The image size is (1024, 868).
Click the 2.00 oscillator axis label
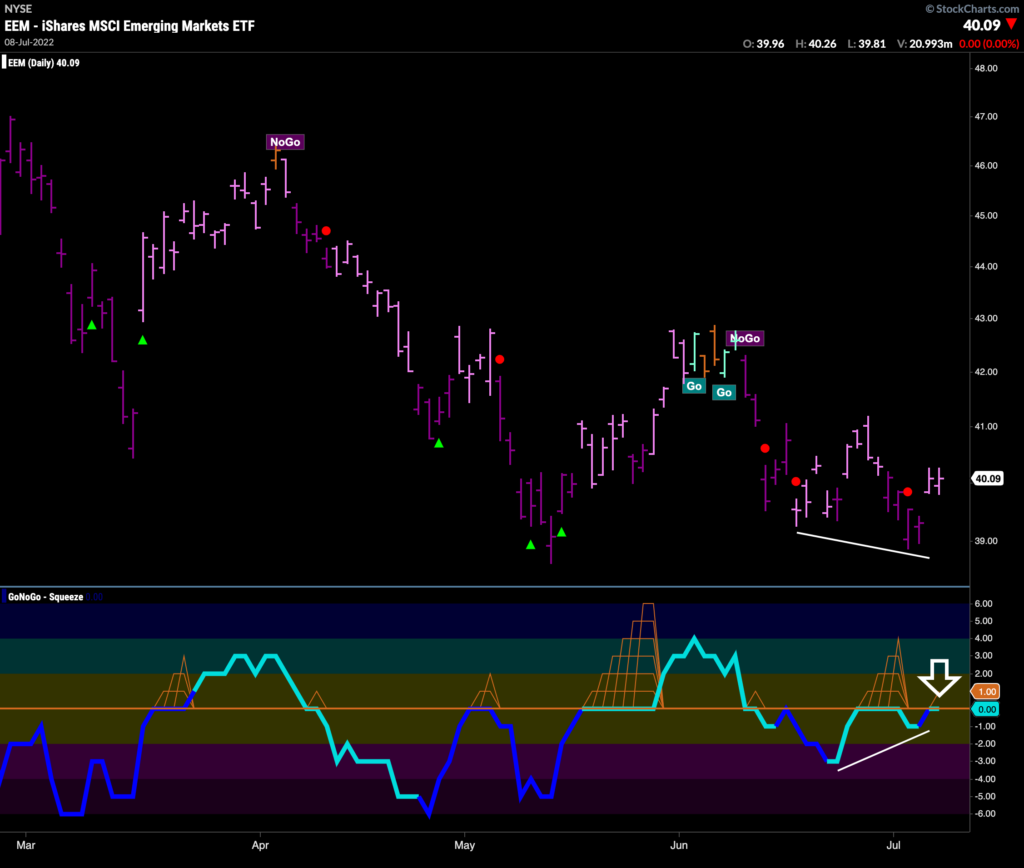tap(984, 673)
